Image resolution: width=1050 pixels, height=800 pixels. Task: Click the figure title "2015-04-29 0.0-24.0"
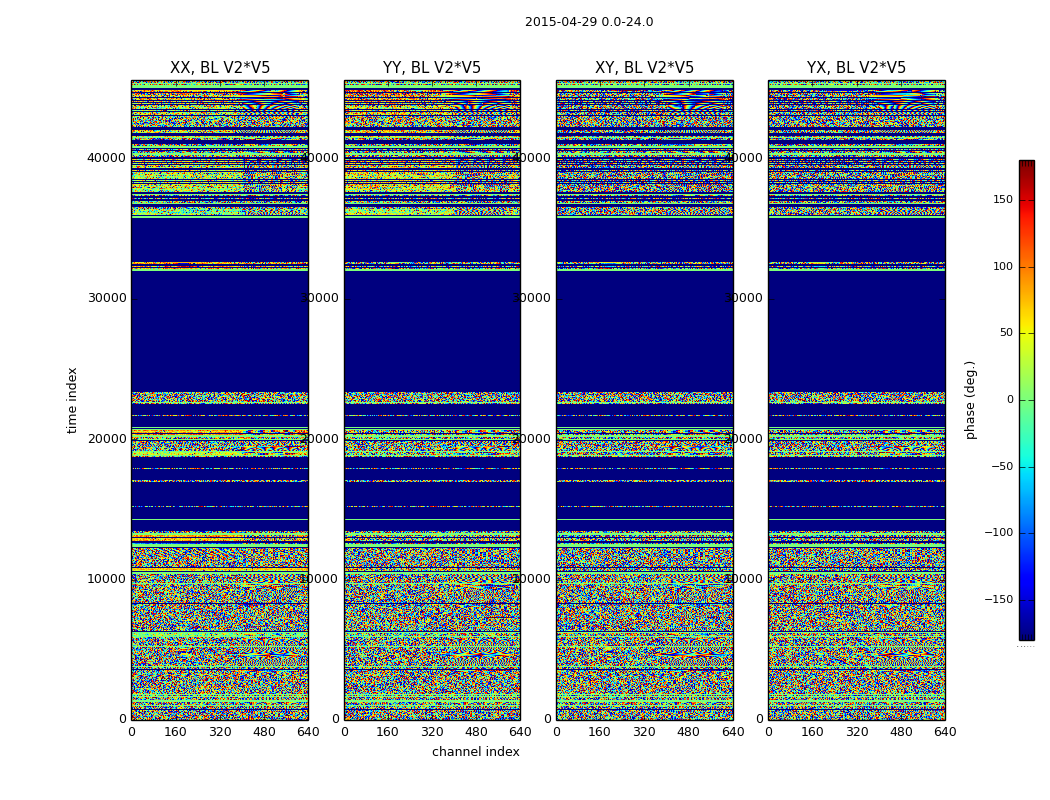tap(589, 22)
